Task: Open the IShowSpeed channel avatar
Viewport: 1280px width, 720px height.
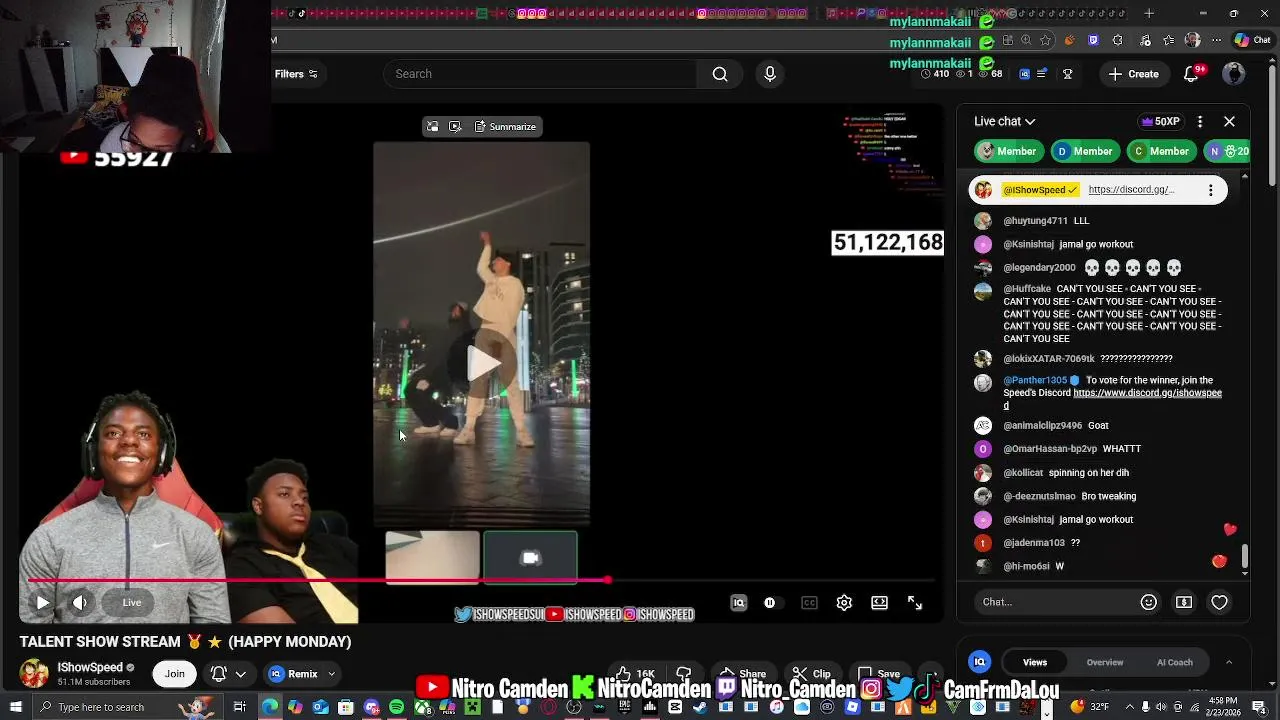Action: 34,673
